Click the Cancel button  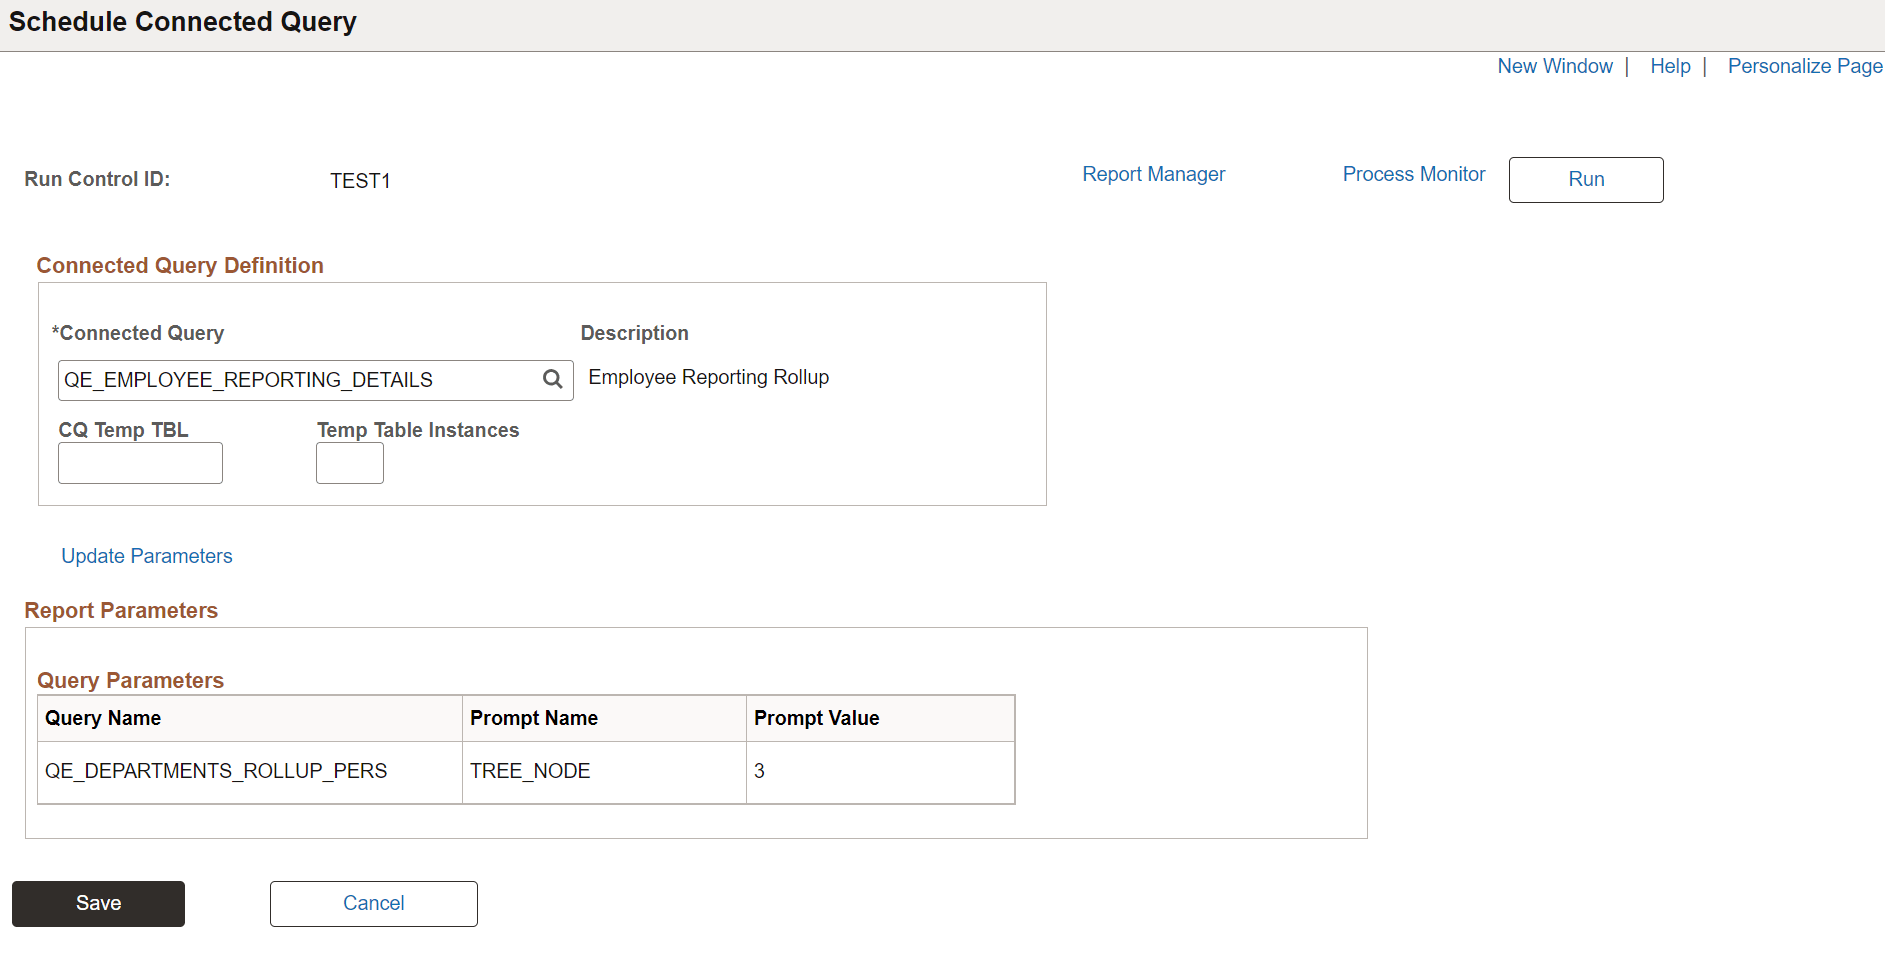[x=373, y=903]
